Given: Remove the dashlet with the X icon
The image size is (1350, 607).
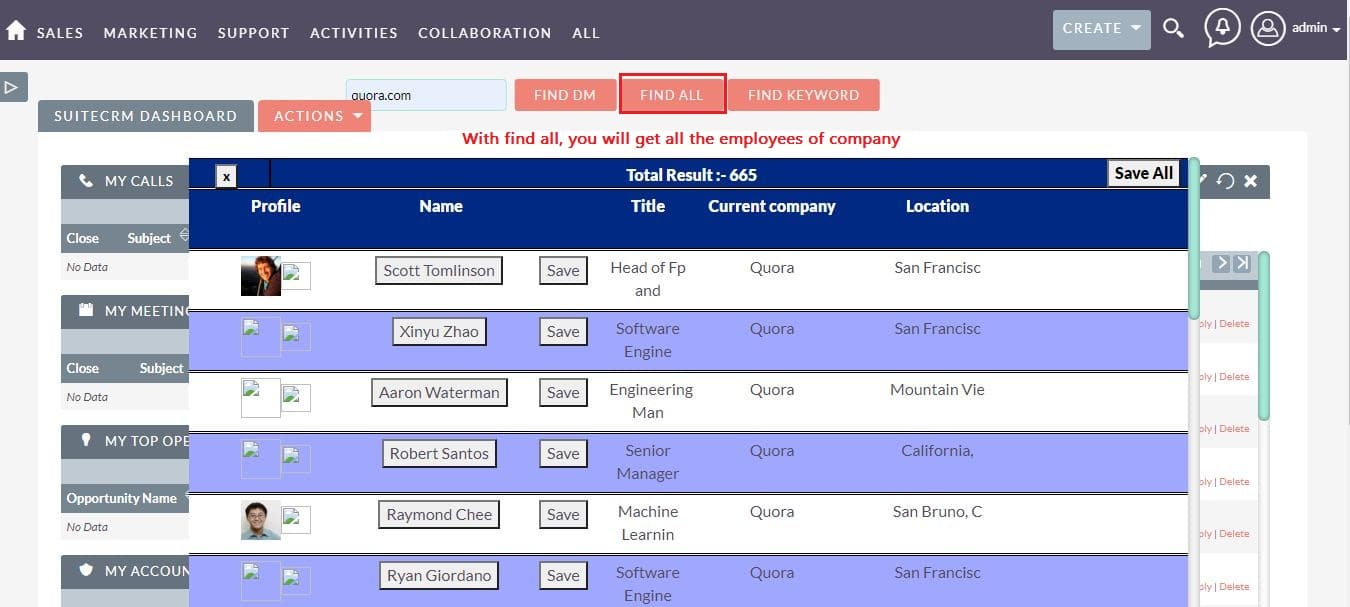Looking at the screenshot, I should 1250,181.
